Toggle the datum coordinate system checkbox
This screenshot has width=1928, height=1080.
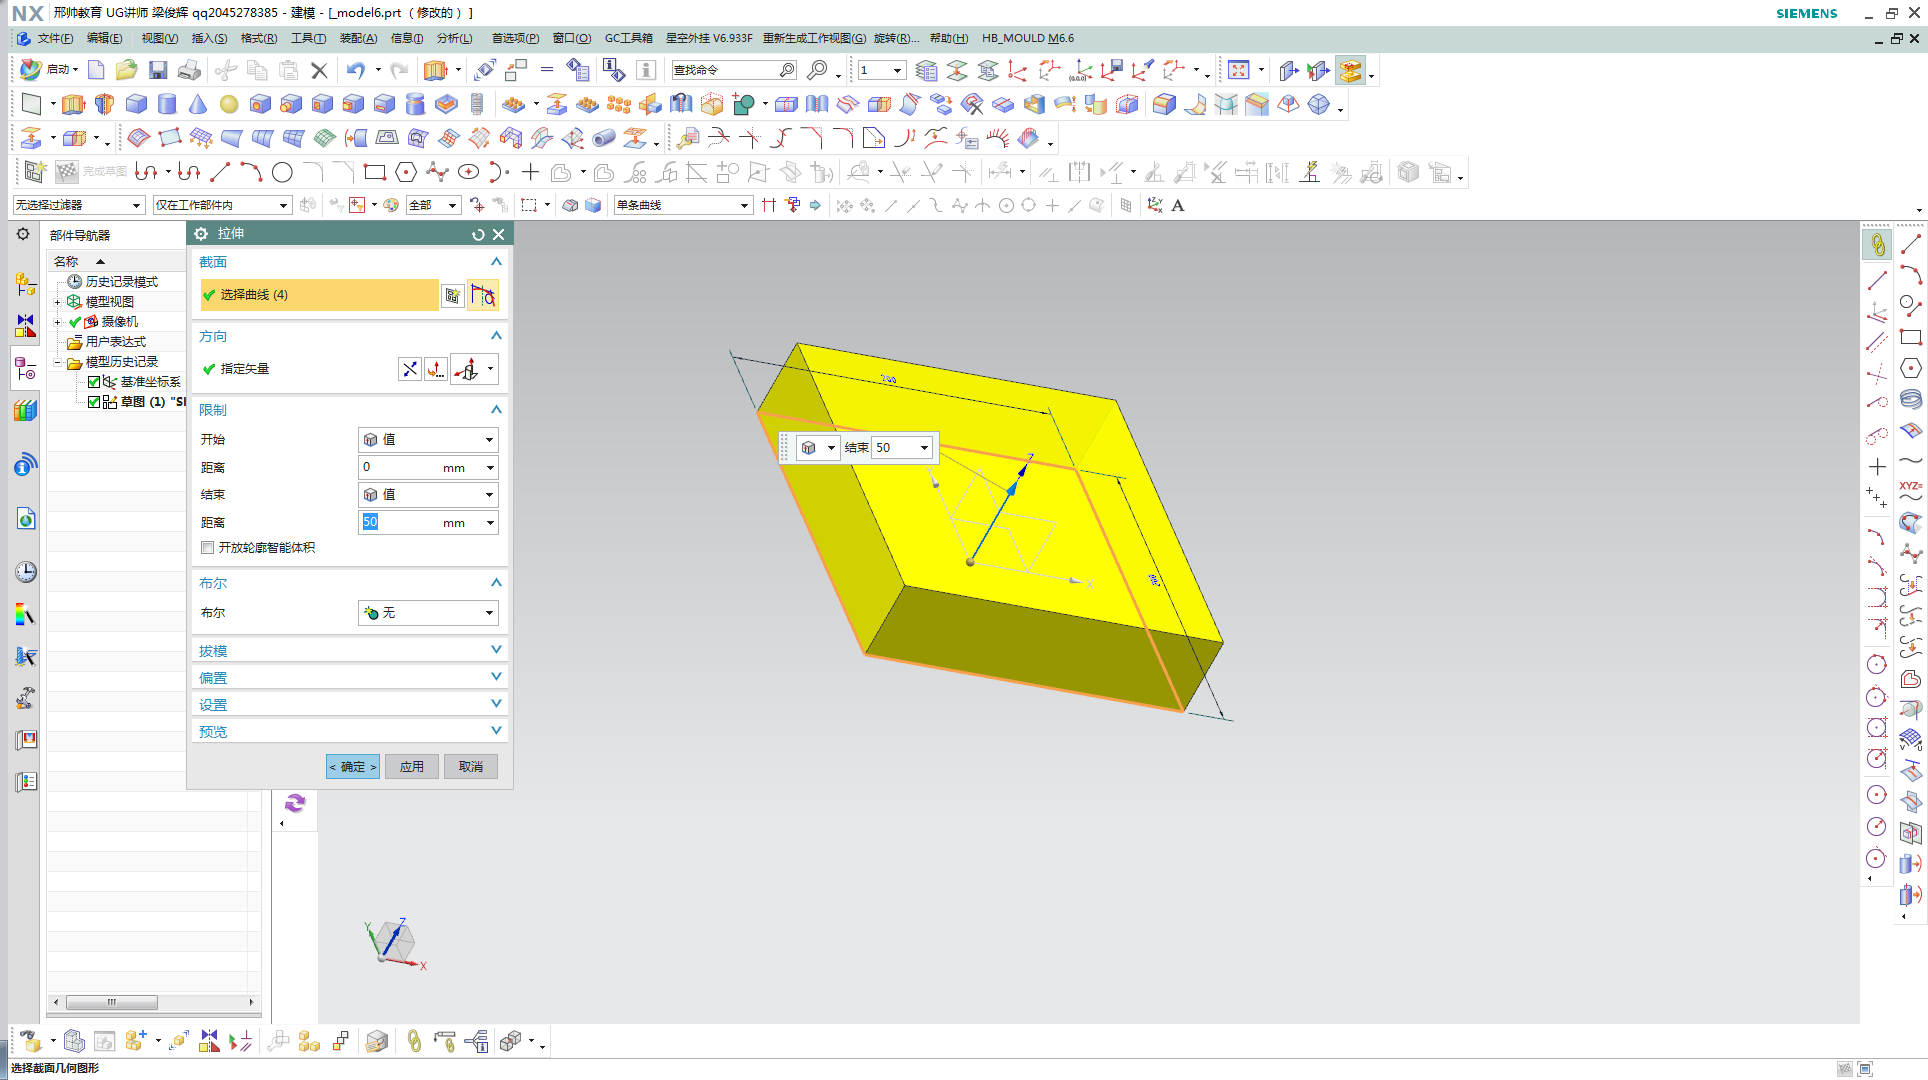[x=94, y=382]
